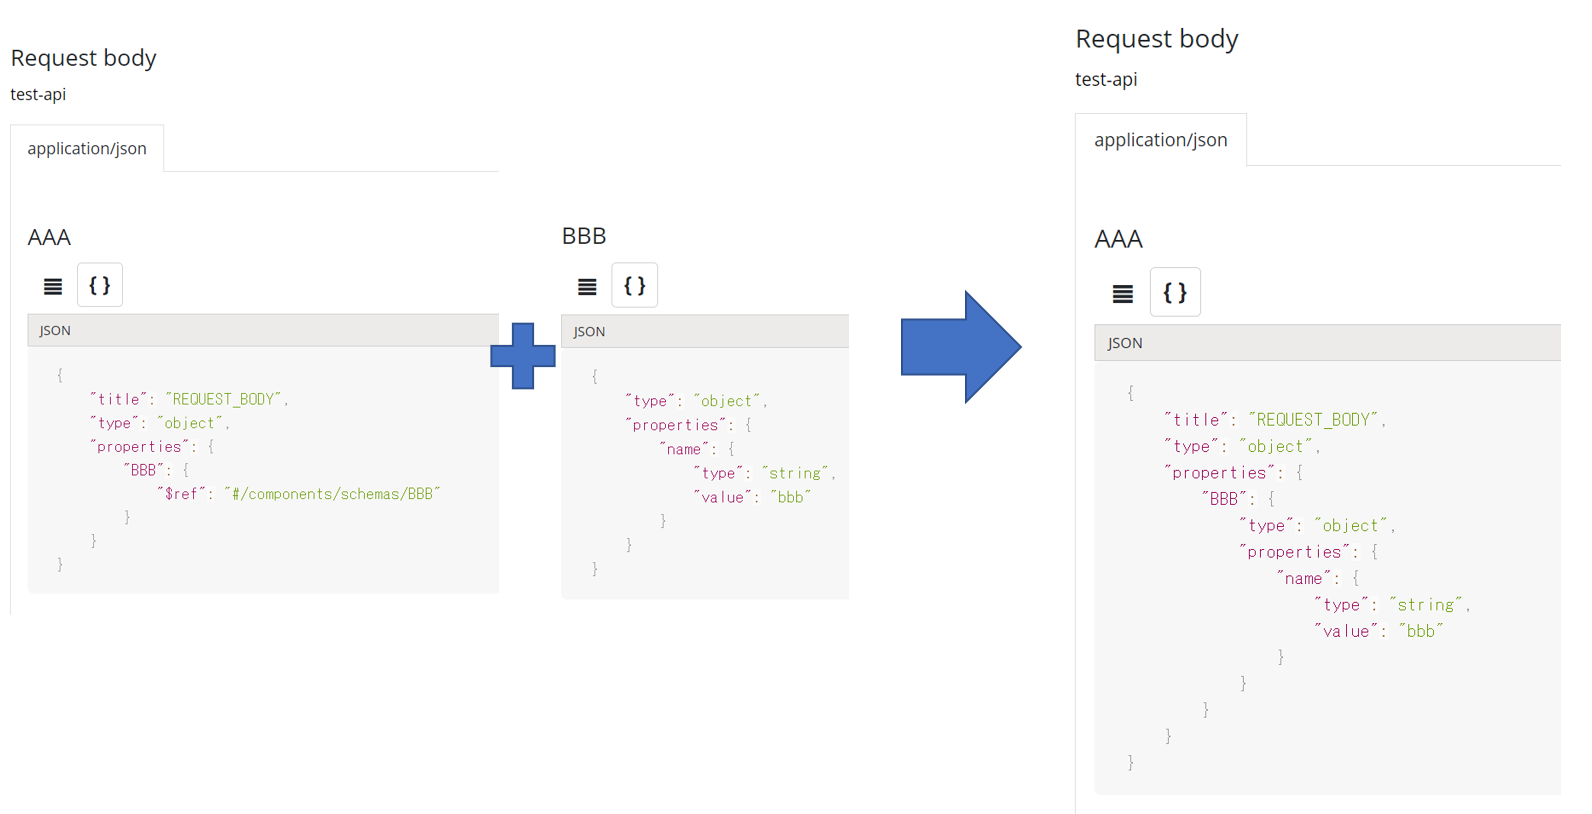Select JSON braces view for BBB schema
Screen dimensions: 1592x814
[x=635, y=286]
